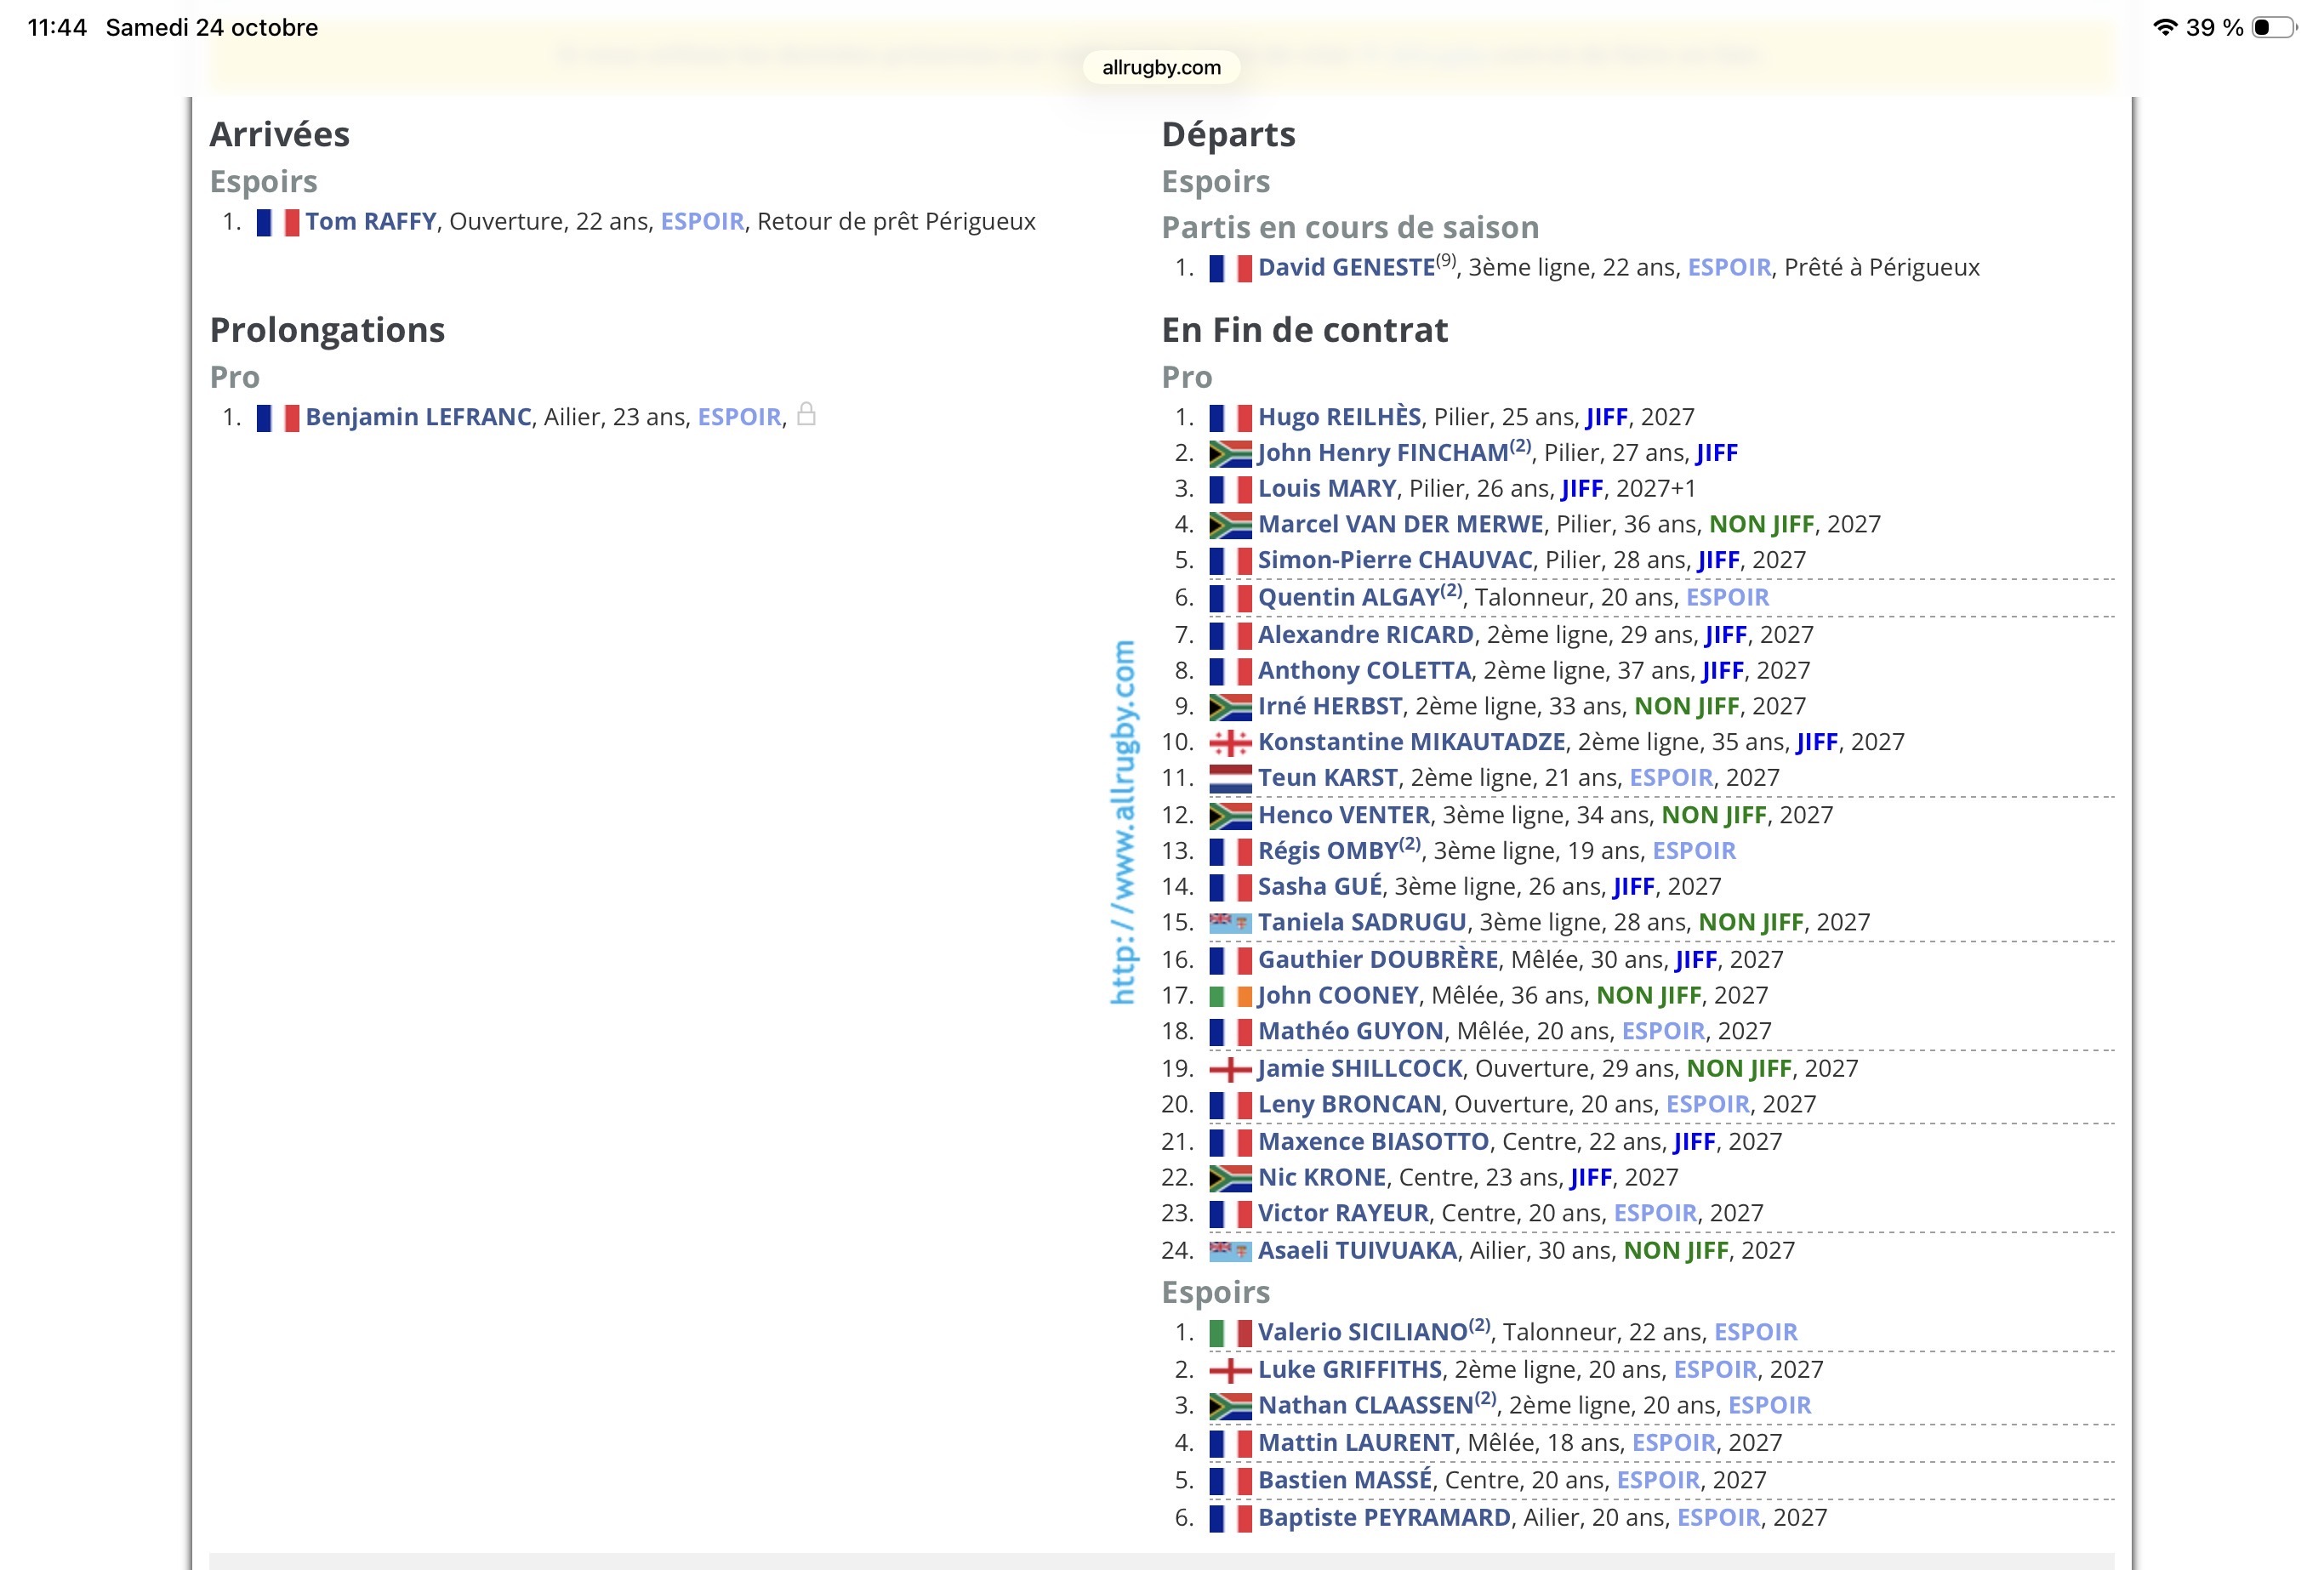Screen dimensions: 2324x1570
Task: Click the South African flag beside Nic KRONE
Action: coord(1230,1178)
